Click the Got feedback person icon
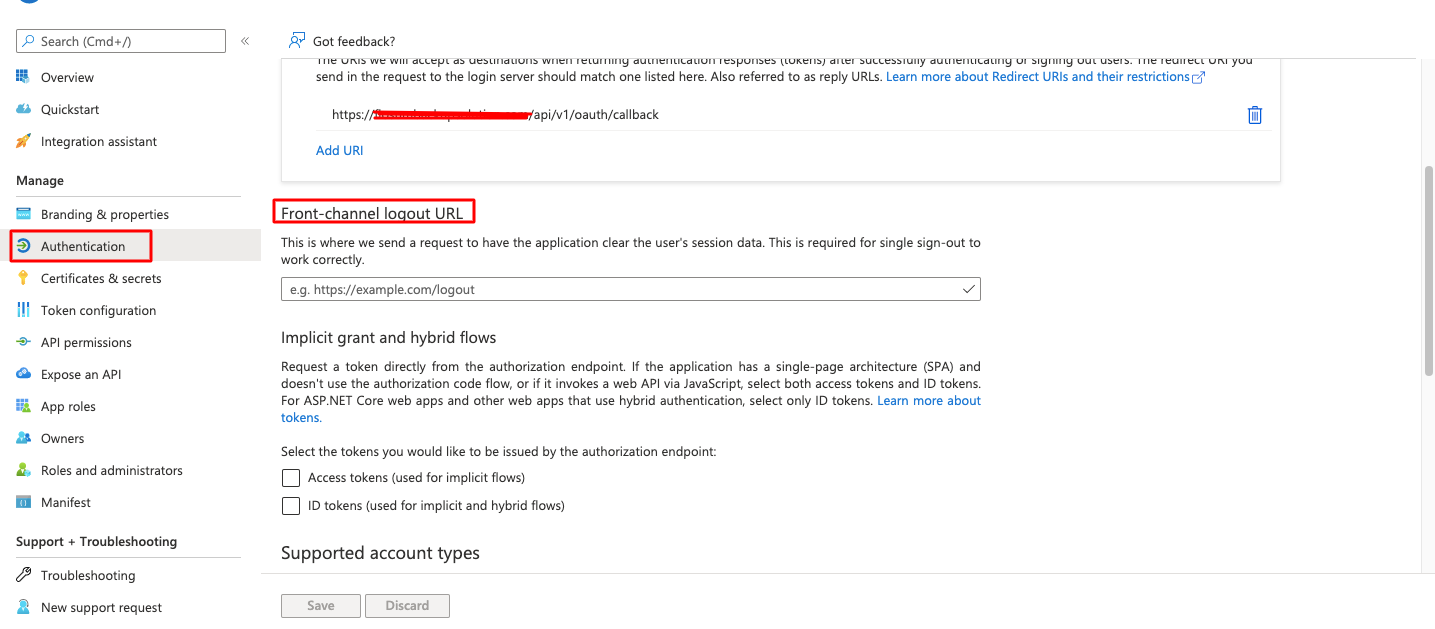Image resolution: width=1435 pixels, height=629 pixels. coord(296,41)
